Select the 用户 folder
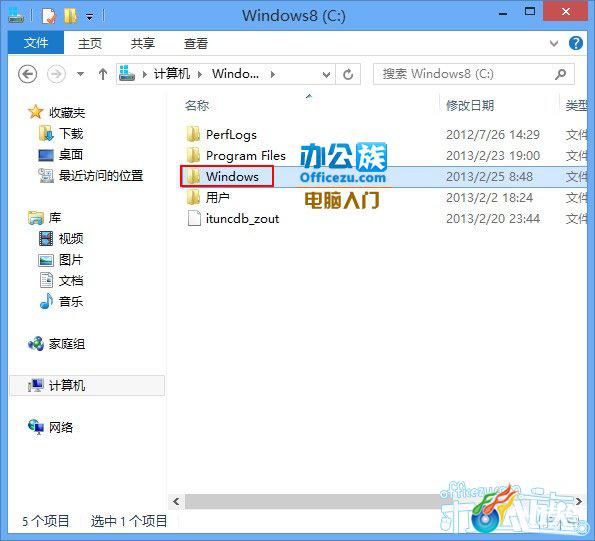The image size is (595, 541). [218, 198]
